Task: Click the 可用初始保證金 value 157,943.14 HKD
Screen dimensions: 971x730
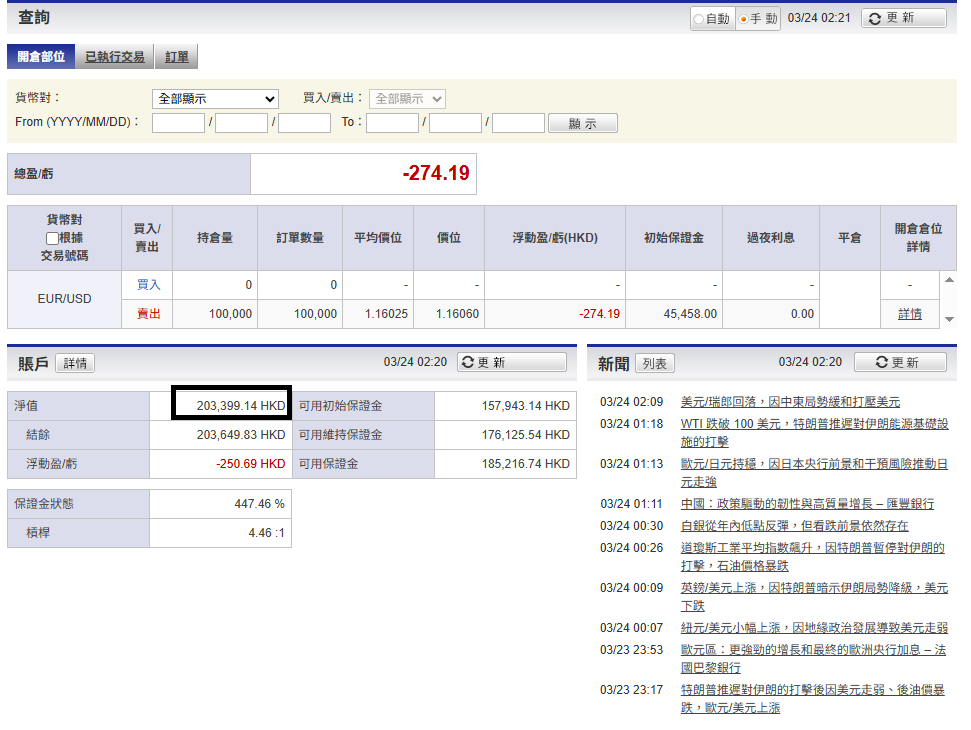Action: [526, 406]
